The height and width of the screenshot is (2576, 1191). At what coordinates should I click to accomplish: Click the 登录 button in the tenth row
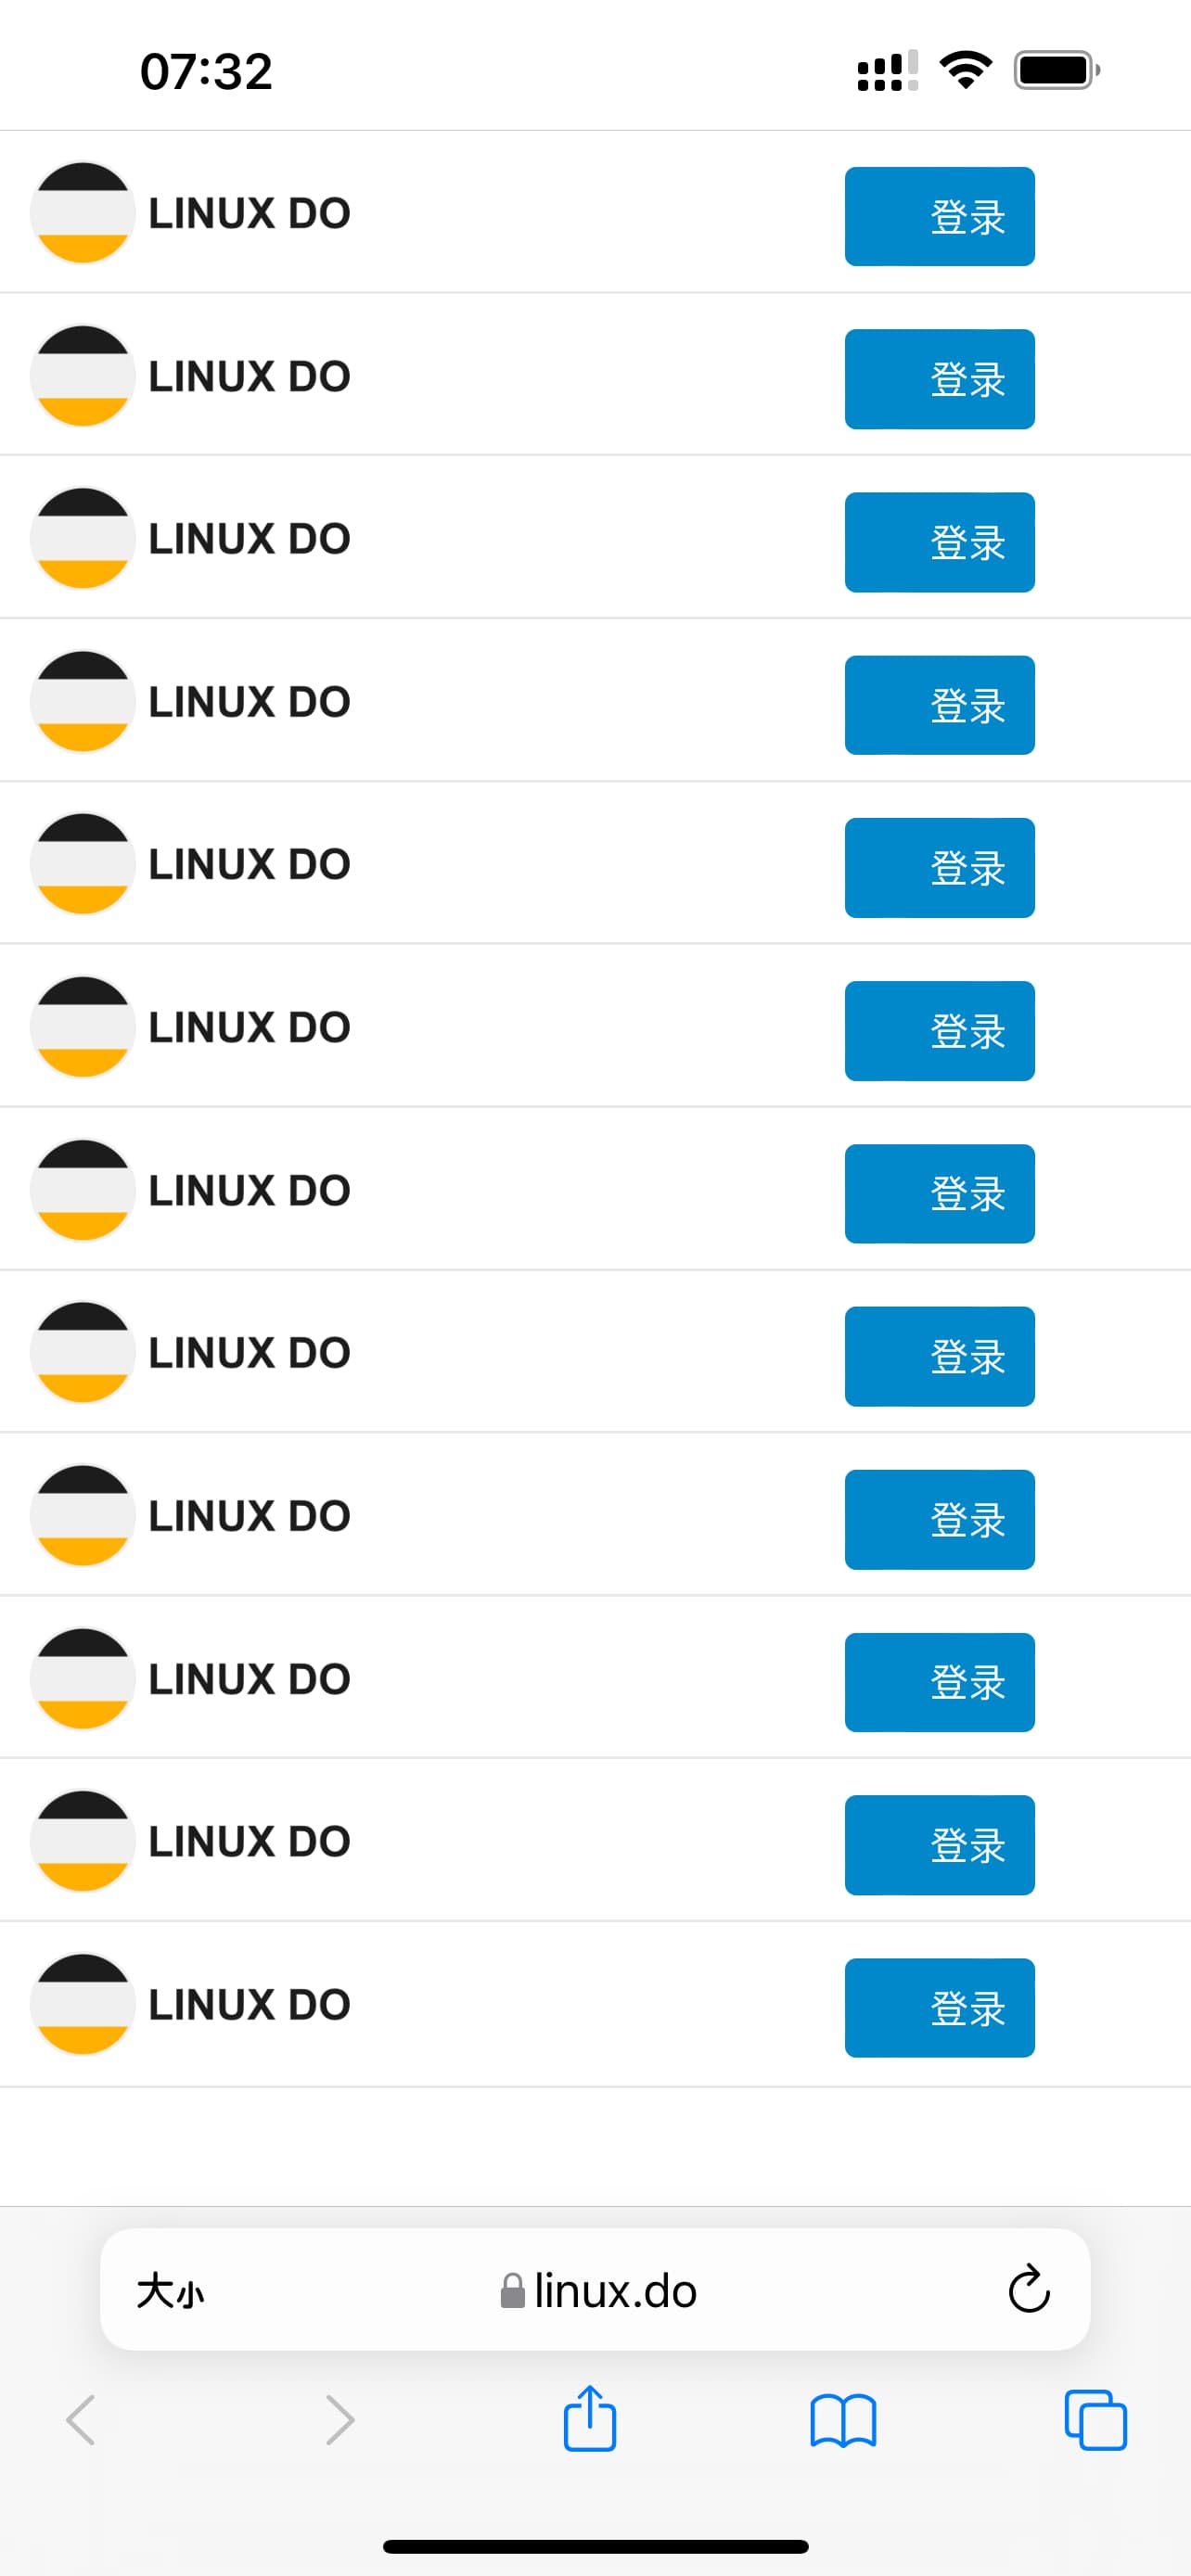click(x=939, y=1682)
